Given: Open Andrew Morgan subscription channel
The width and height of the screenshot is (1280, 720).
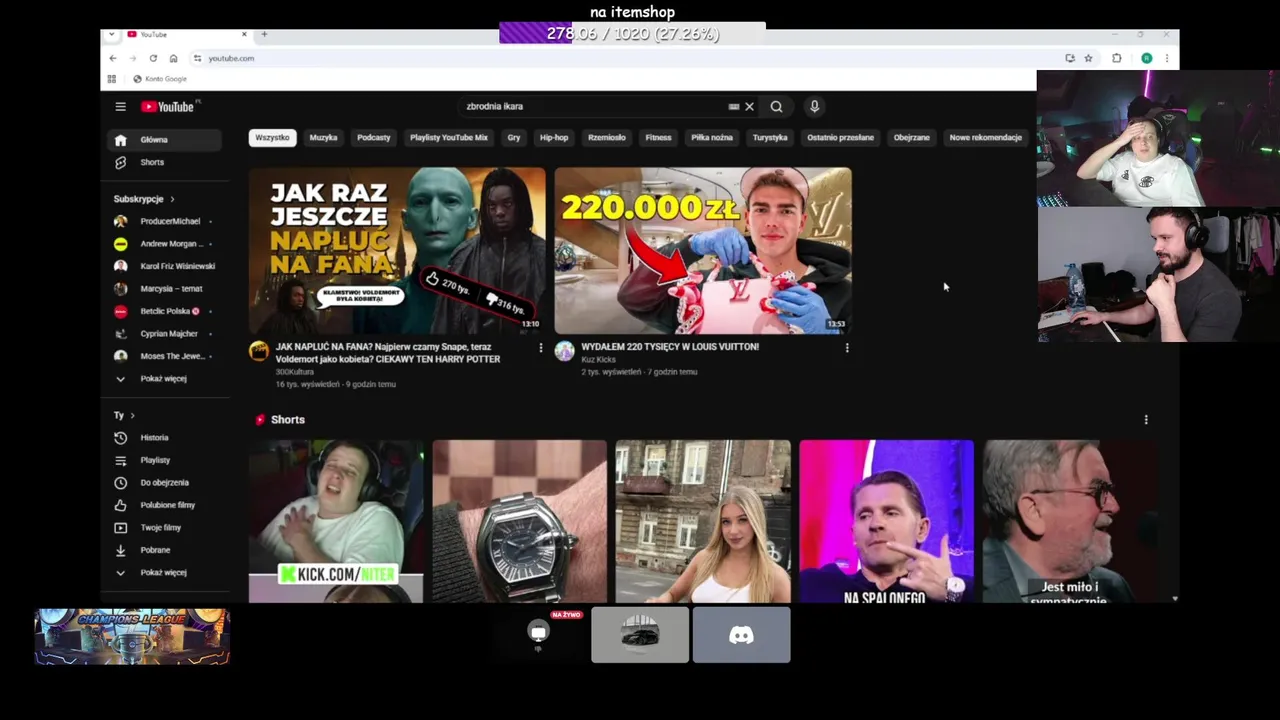Looking at the screenshot, I should [x=164, y=244].
